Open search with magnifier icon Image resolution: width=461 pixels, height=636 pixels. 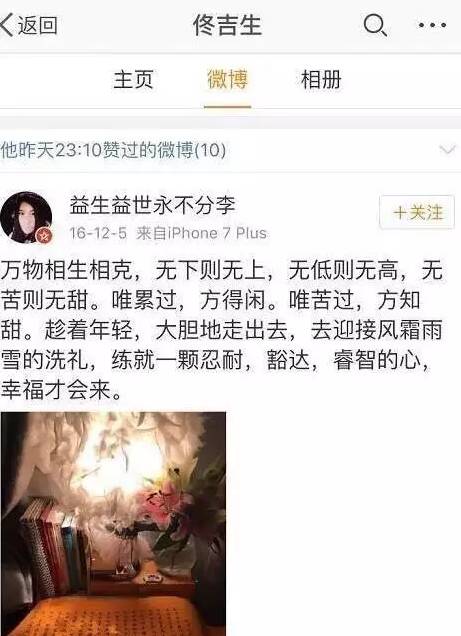375,25
